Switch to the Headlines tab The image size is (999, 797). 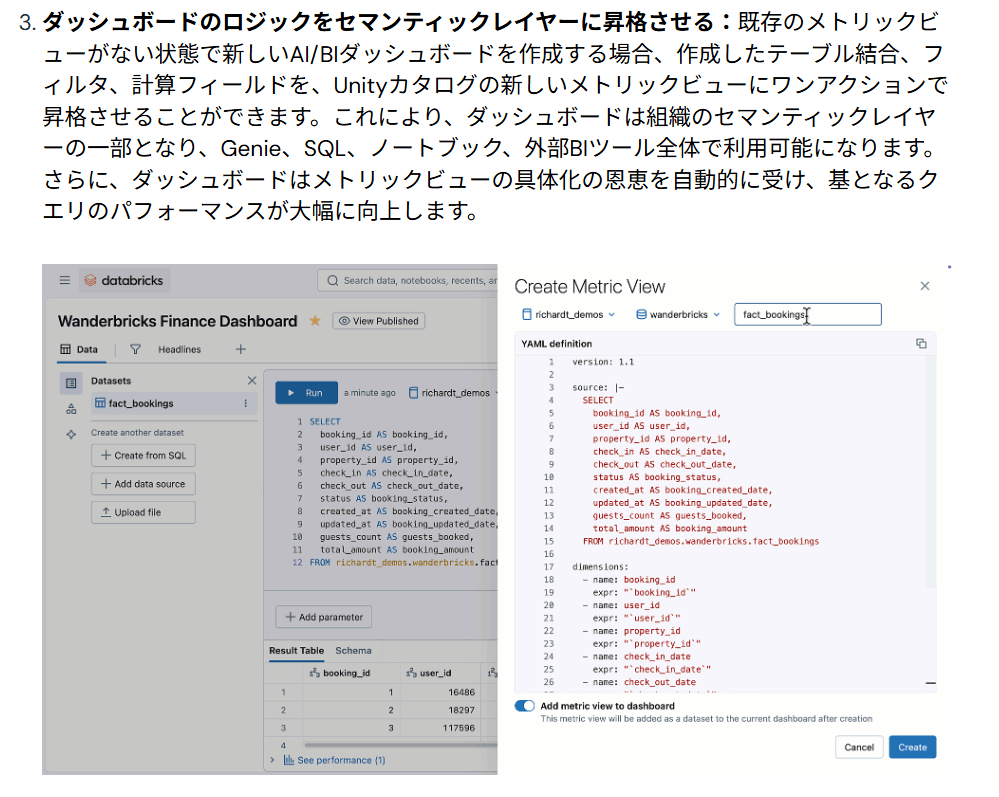tap(180, 349)
